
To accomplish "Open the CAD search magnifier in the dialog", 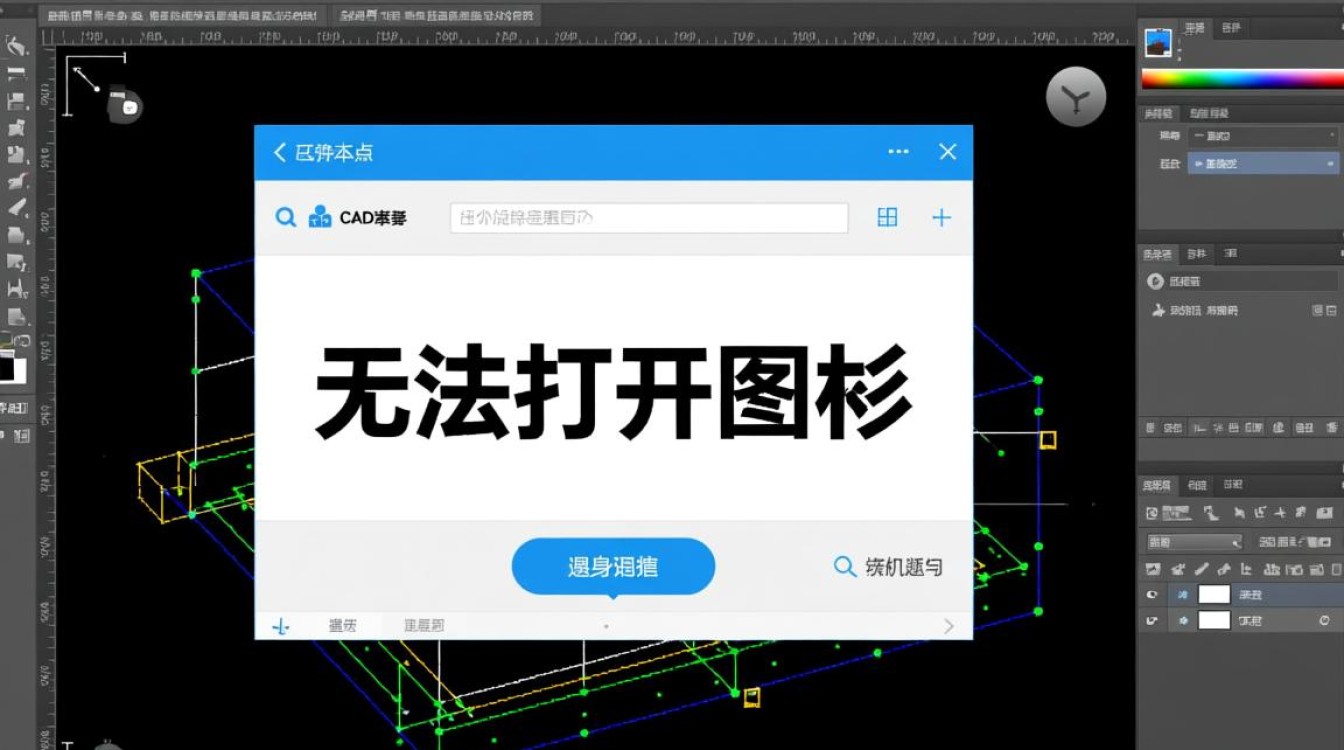I will tap(285, 217).
